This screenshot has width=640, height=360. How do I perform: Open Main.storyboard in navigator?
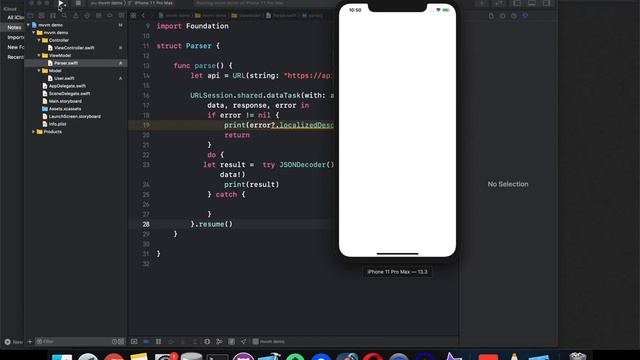pyautogui.click(x=65, y=101)
